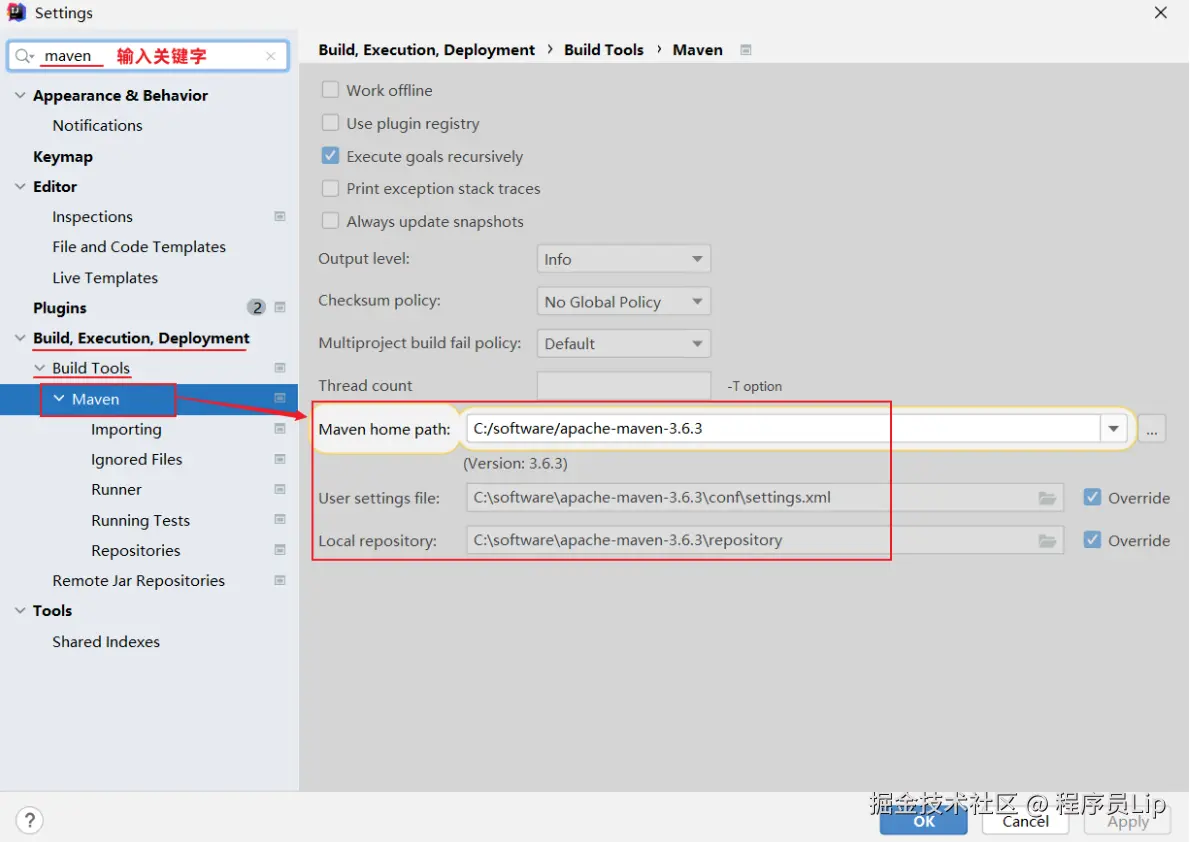The height and width of the screenshot is (842, 1190).
Task: Open the Output level dropdown
Action: [623, 259]
